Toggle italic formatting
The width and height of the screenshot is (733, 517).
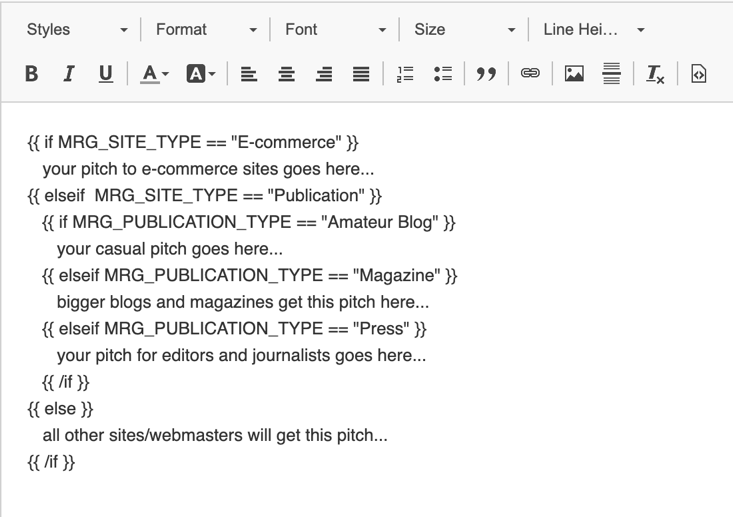point(69,74)
